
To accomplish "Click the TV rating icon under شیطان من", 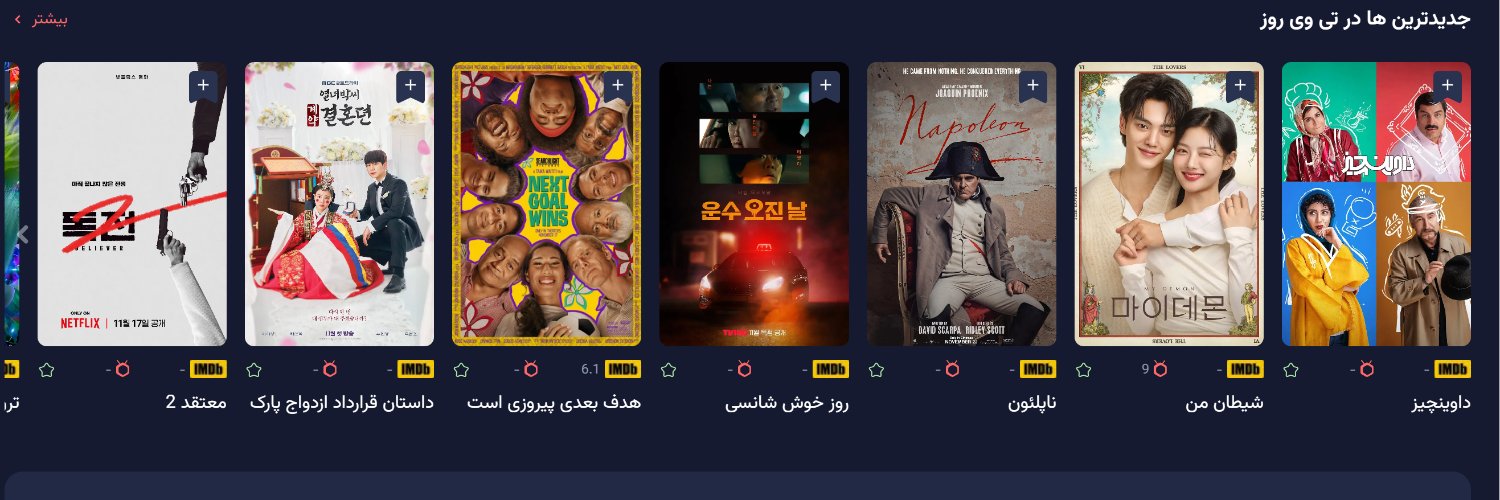I will click(1160, 370).
